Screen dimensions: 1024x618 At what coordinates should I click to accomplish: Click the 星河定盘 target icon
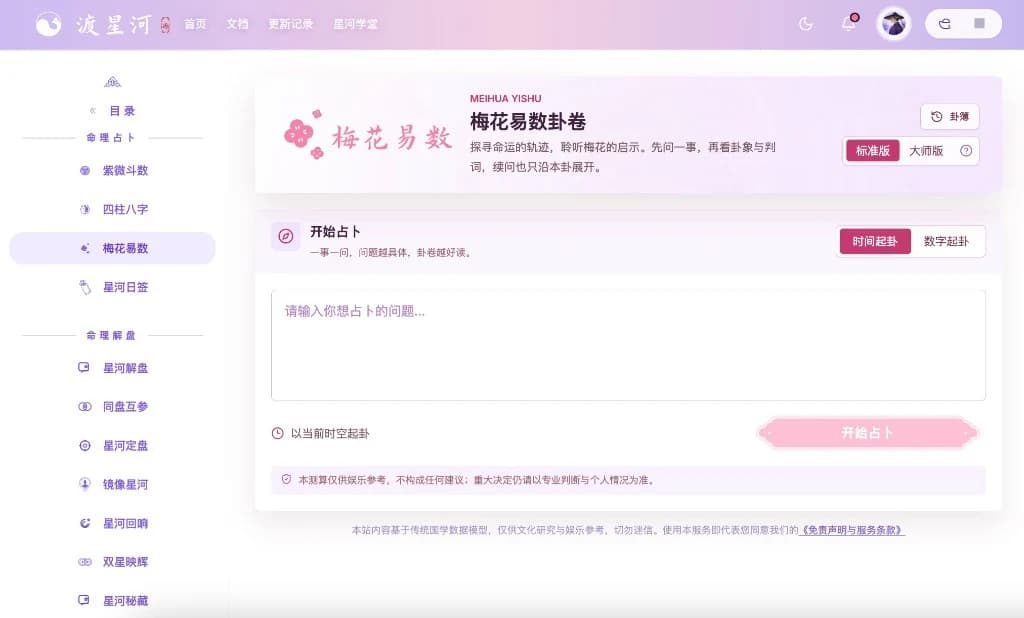[85, 446]
